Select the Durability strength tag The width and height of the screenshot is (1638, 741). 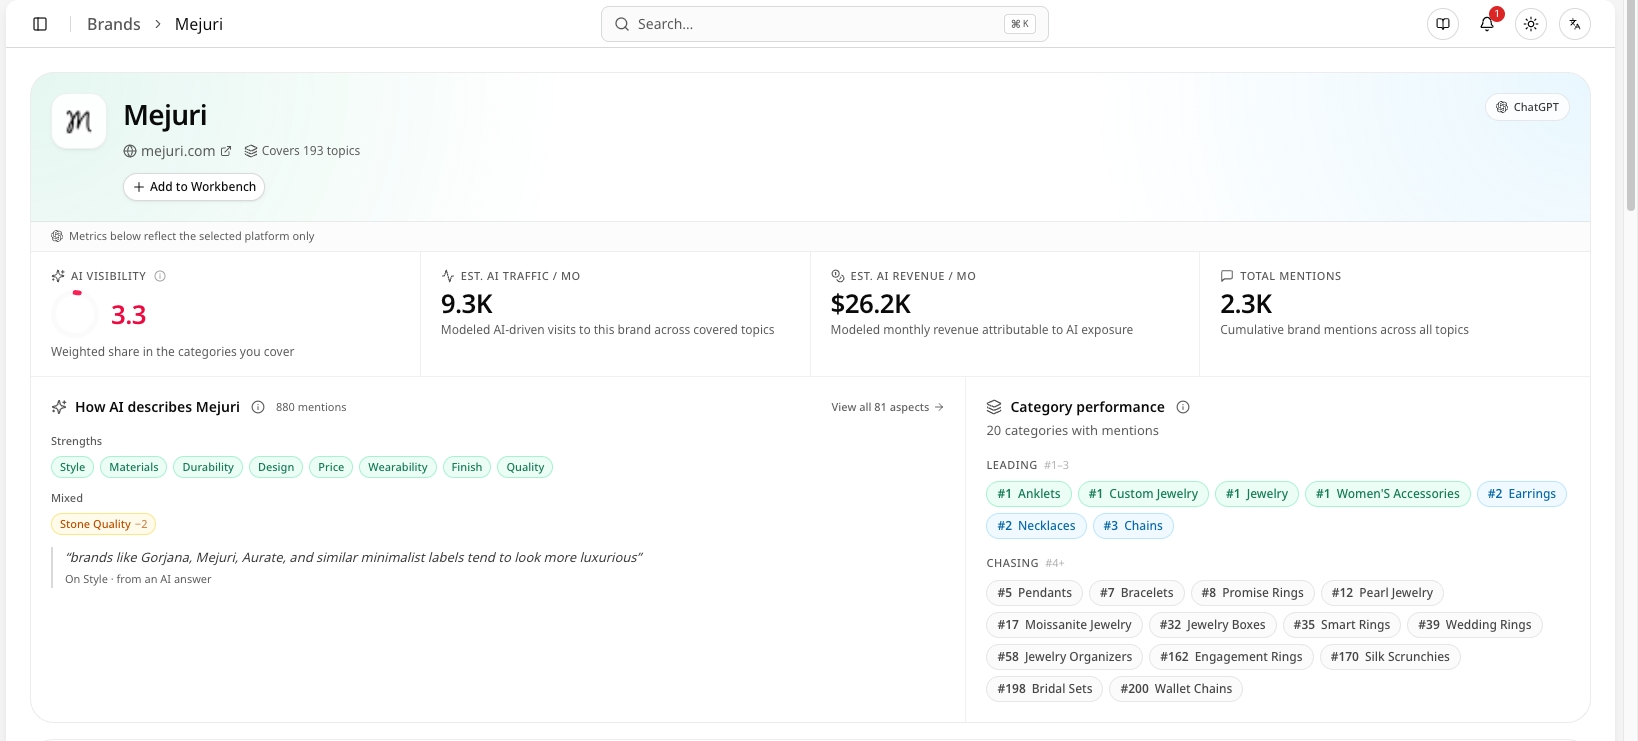[x=208, y=467]
